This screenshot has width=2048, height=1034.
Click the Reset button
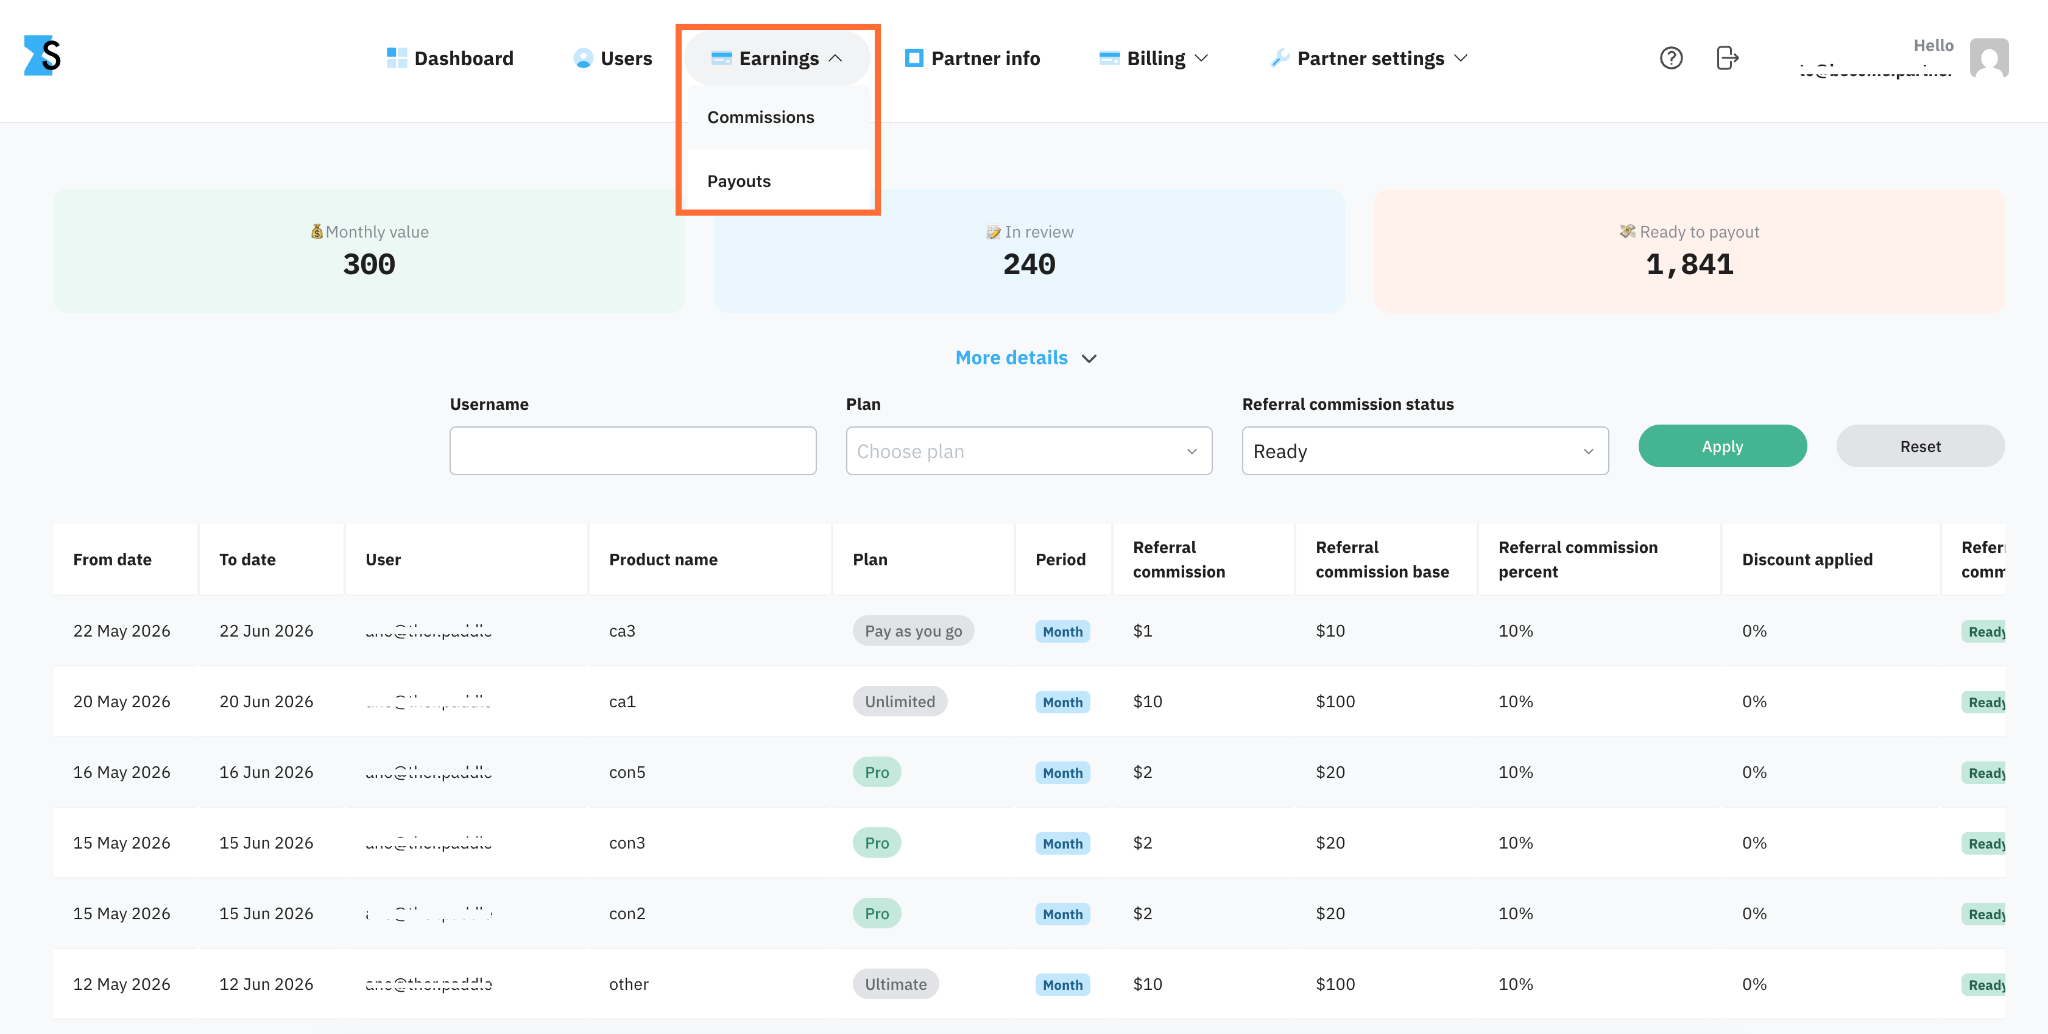pos(1920,446)
